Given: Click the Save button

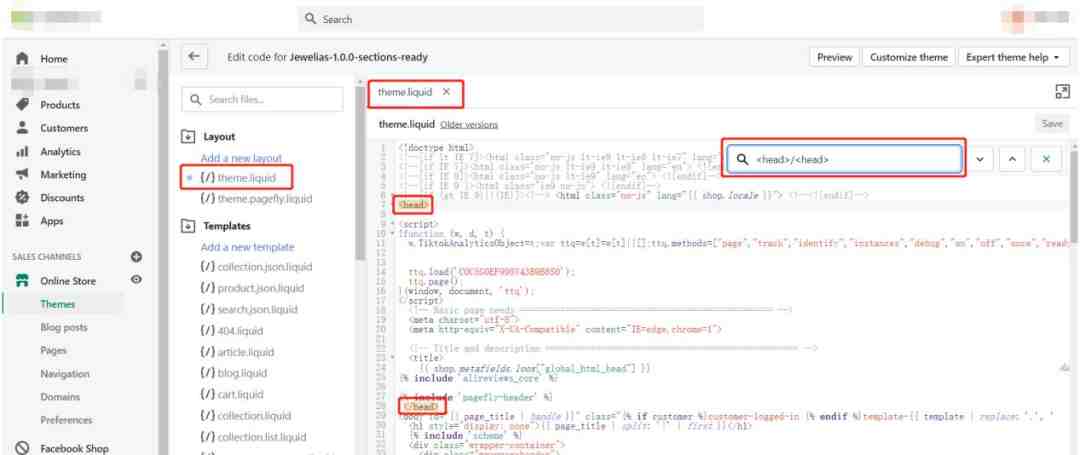Looking at the screenshot, I should [x=1052, y=124].
